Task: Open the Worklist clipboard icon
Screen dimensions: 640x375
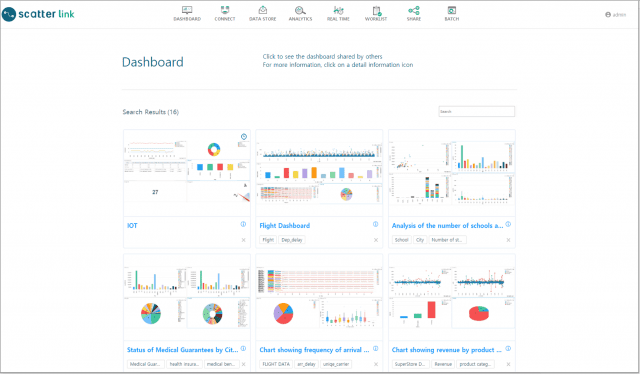Action: 376,10
